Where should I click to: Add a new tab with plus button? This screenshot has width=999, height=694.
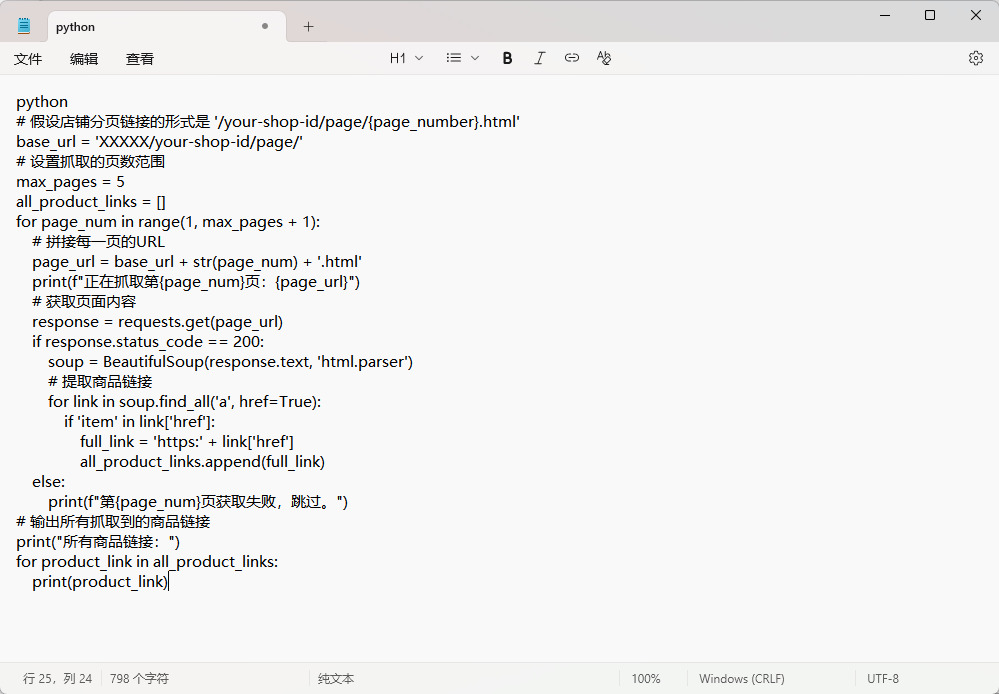308,27
